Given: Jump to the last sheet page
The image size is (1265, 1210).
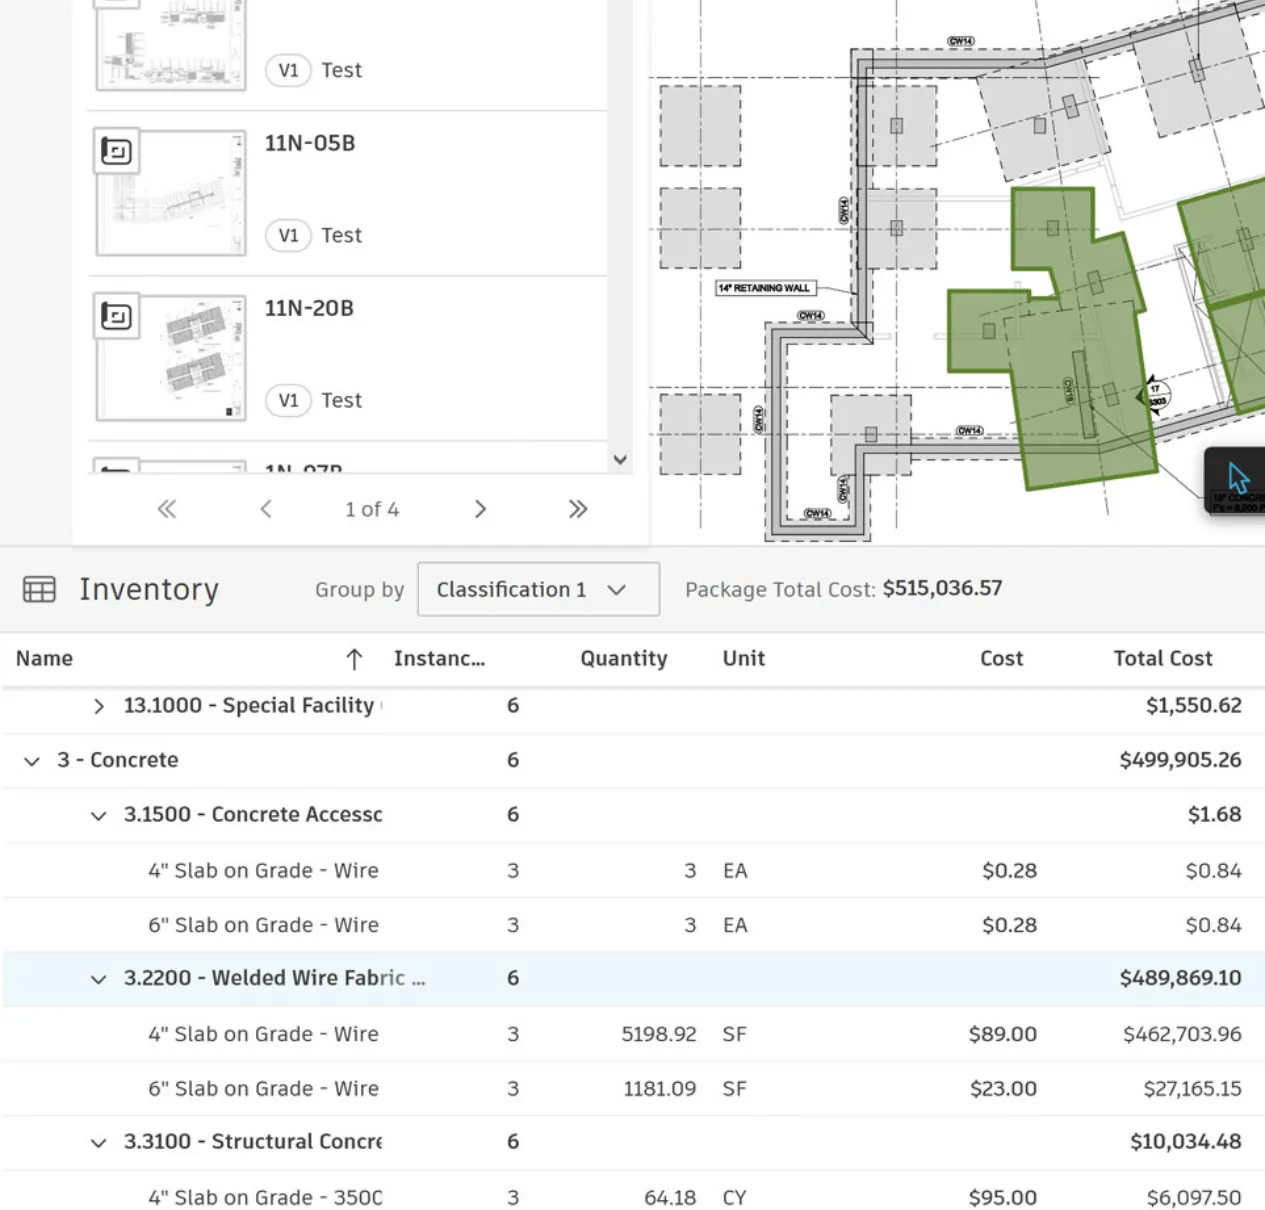Looking at the screenshot, I should 577,509.
